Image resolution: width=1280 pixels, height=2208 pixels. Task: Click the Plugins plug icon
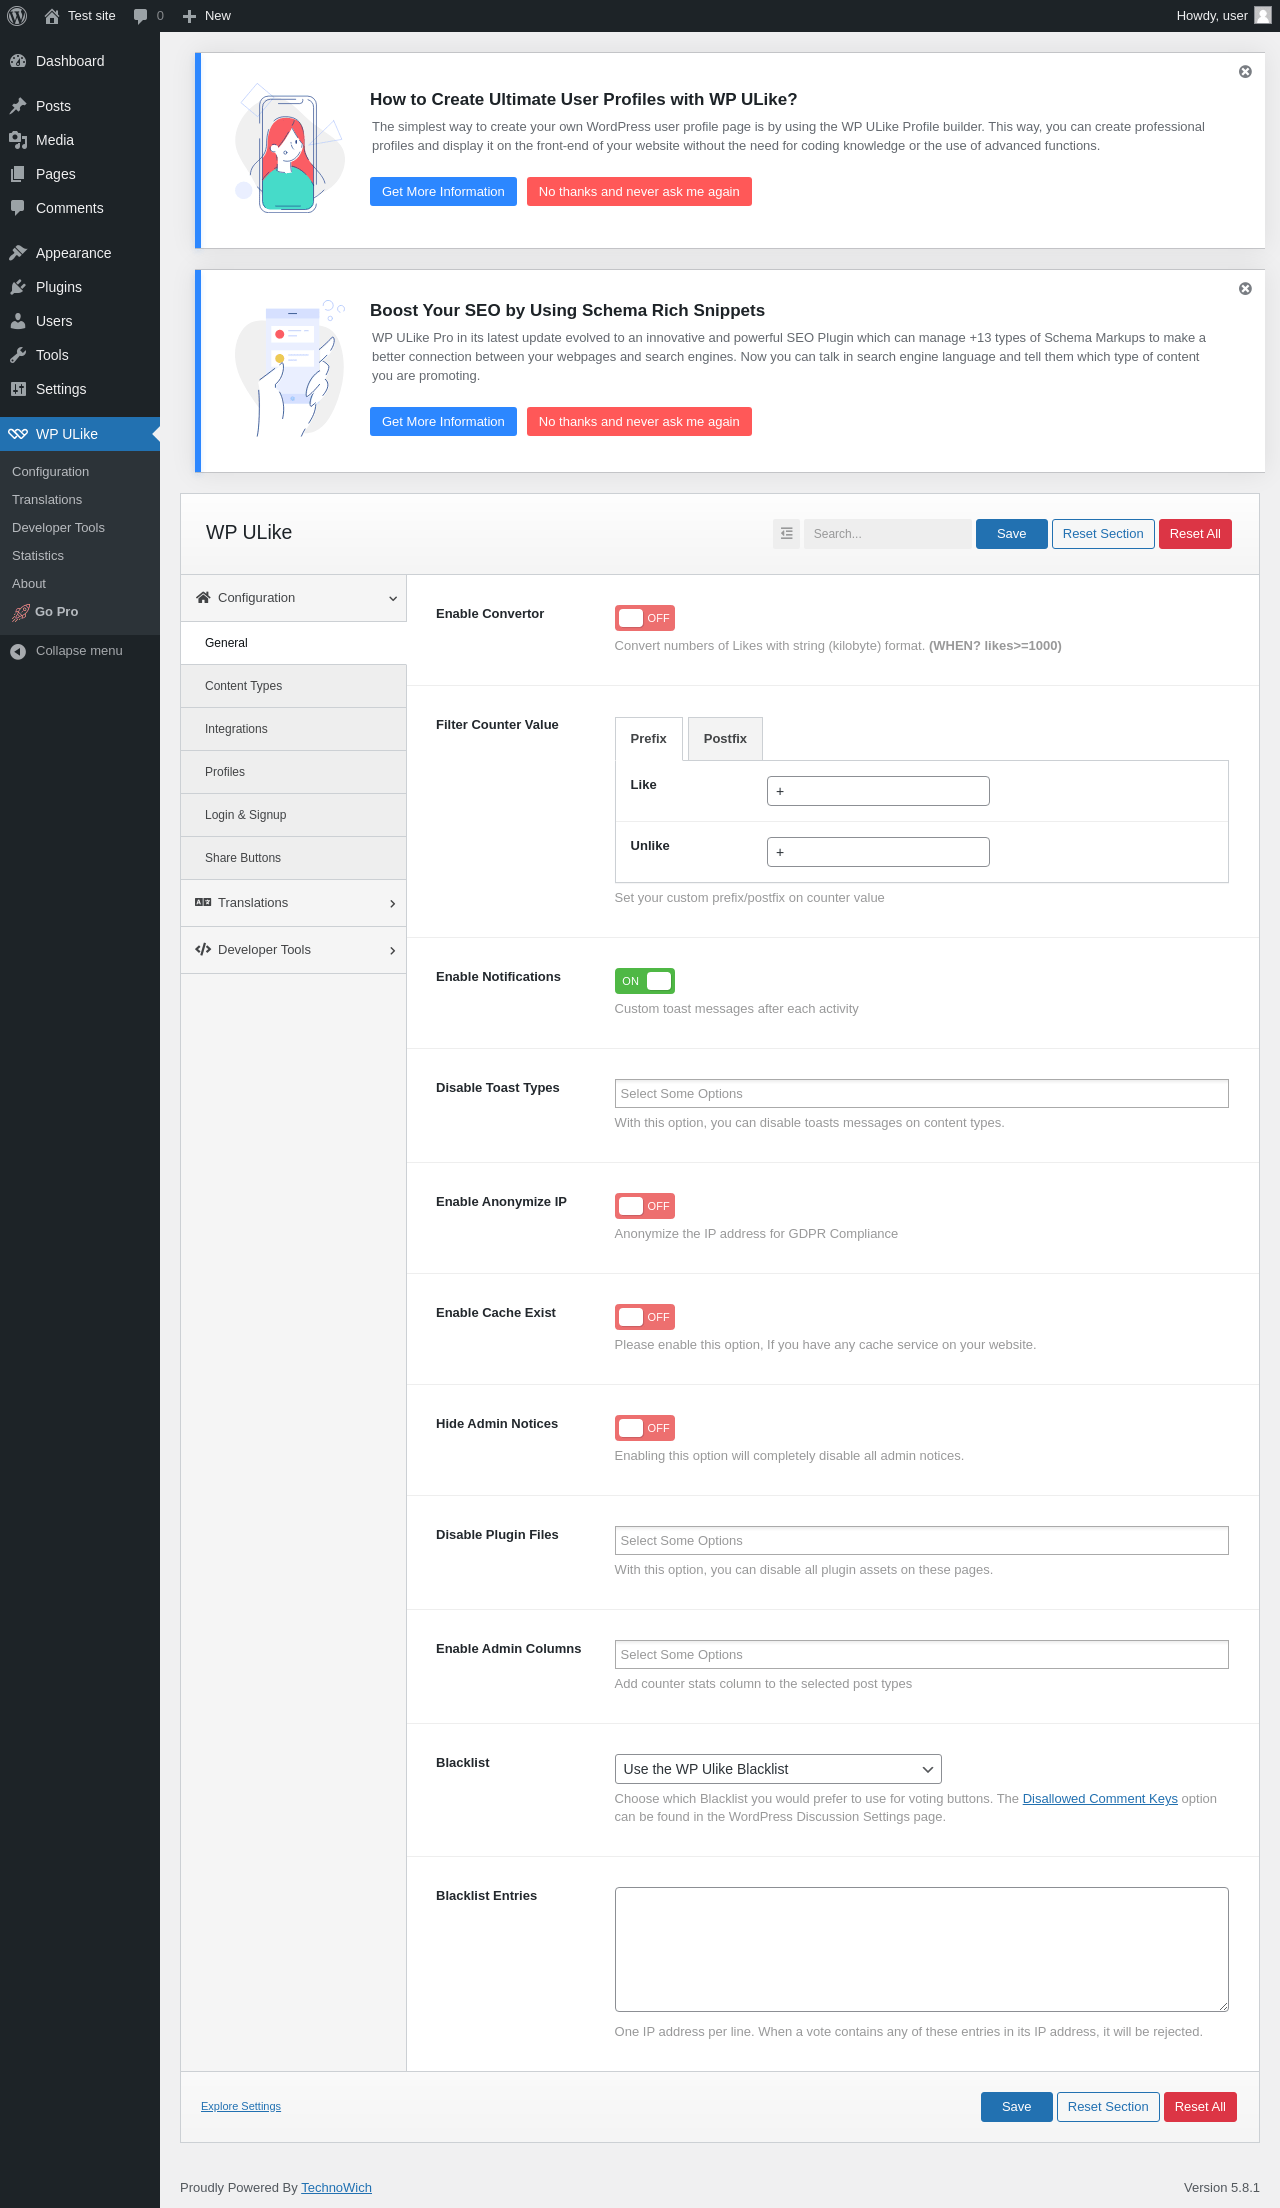tap(18, 287)
